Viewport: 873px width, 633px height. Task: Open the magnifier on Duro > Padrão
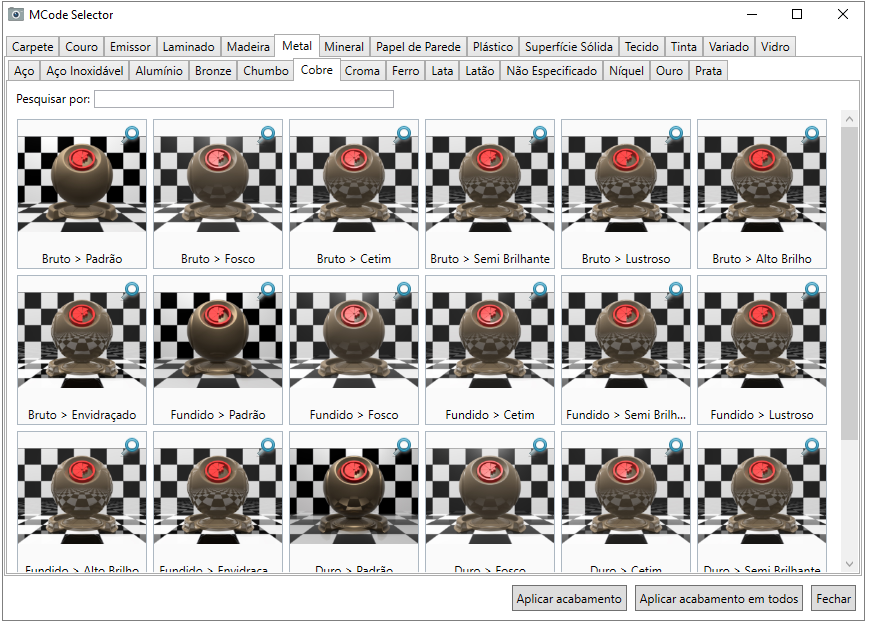[x=403, y=446]
